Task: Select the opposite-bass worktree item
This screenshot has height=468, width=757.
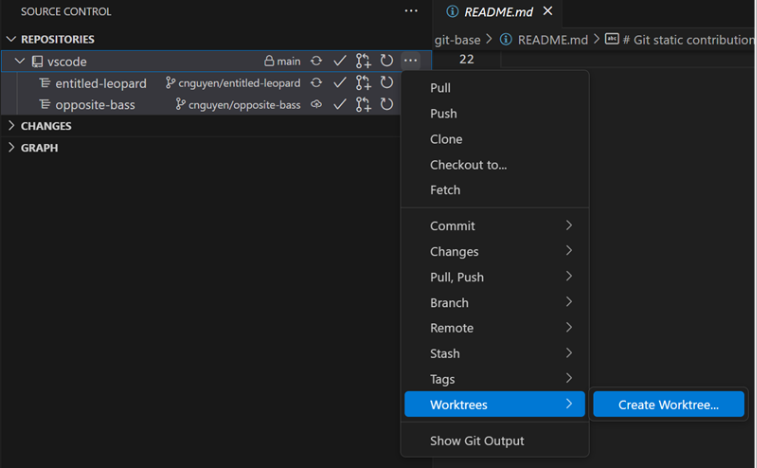Action: coord(95,104)
